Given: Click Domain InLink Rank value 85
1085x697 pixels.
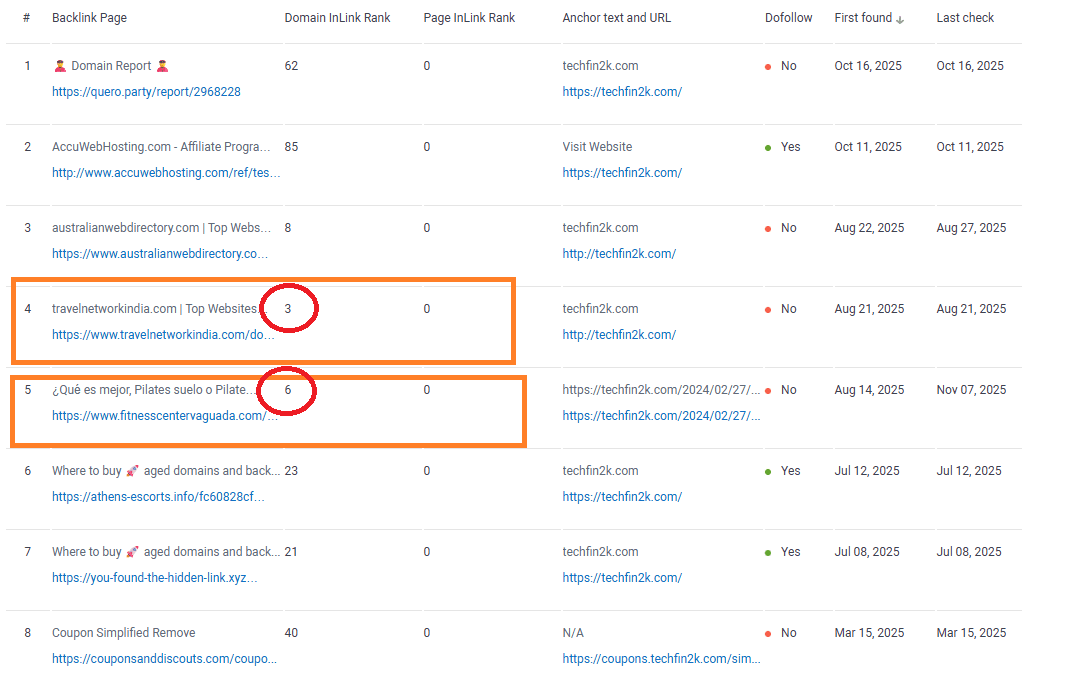Looking at the screenshot, I should 291,147.
